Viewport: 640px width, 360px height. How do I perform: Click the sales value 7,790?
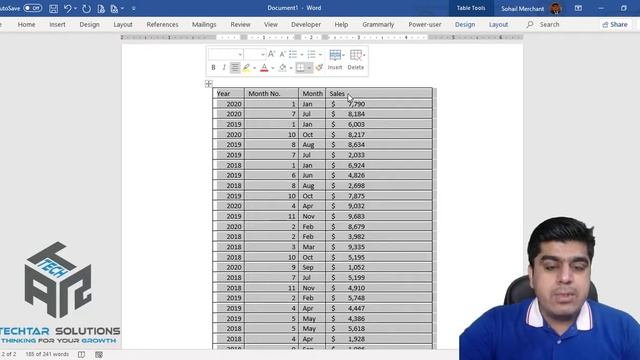[356, 104]
